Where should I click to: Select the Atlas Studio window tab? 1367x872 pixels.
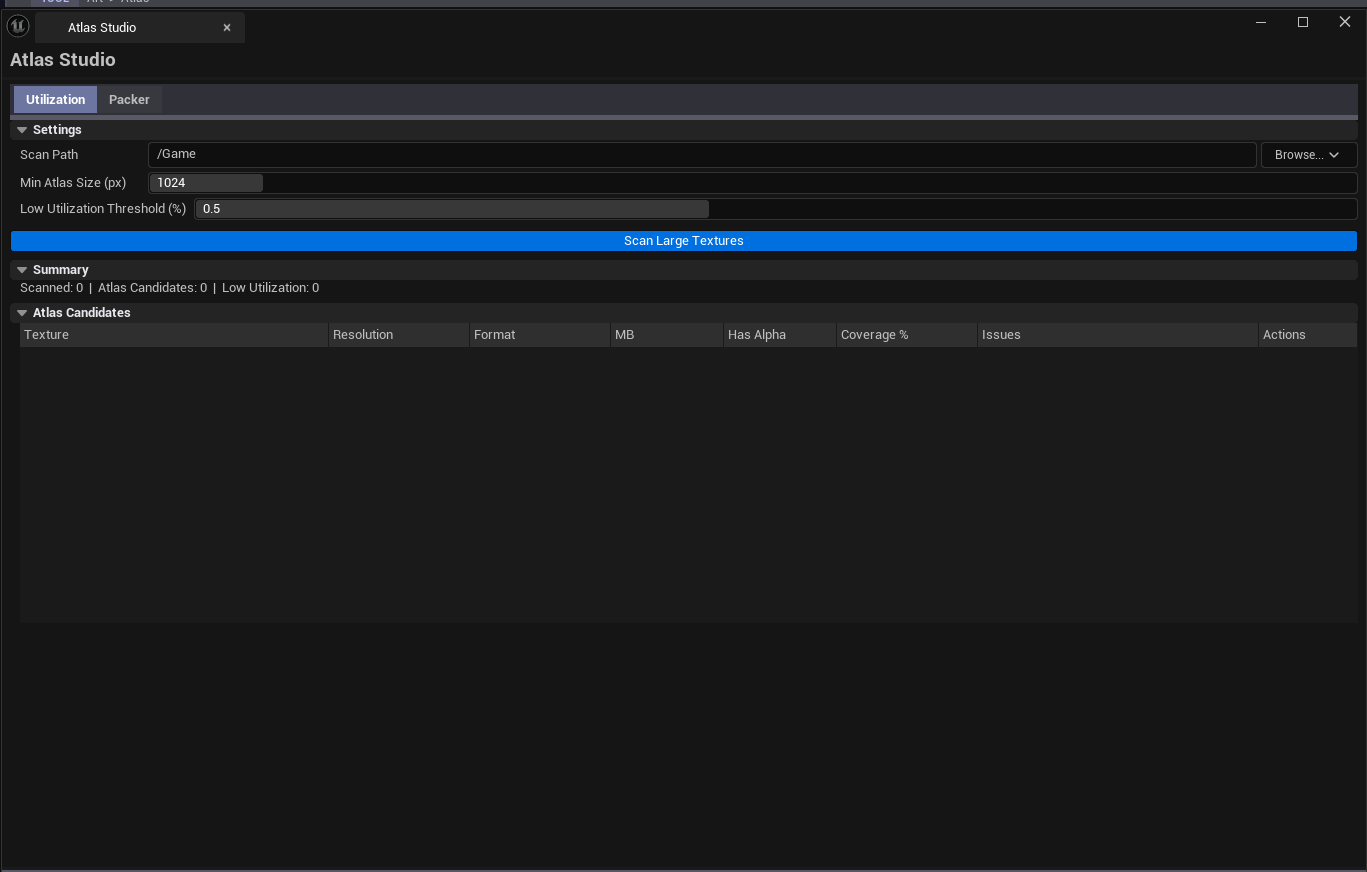(140, 27)
